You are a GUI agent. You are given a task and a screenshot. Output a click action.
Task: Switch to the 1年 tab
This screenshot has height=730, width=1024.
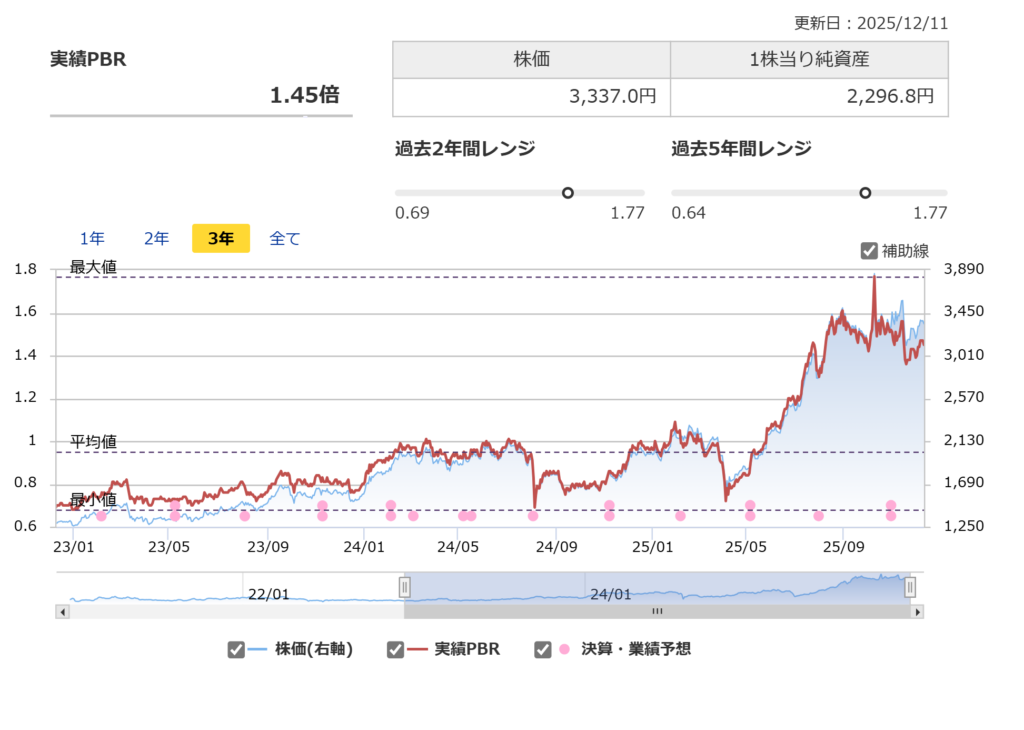[91, 238]
